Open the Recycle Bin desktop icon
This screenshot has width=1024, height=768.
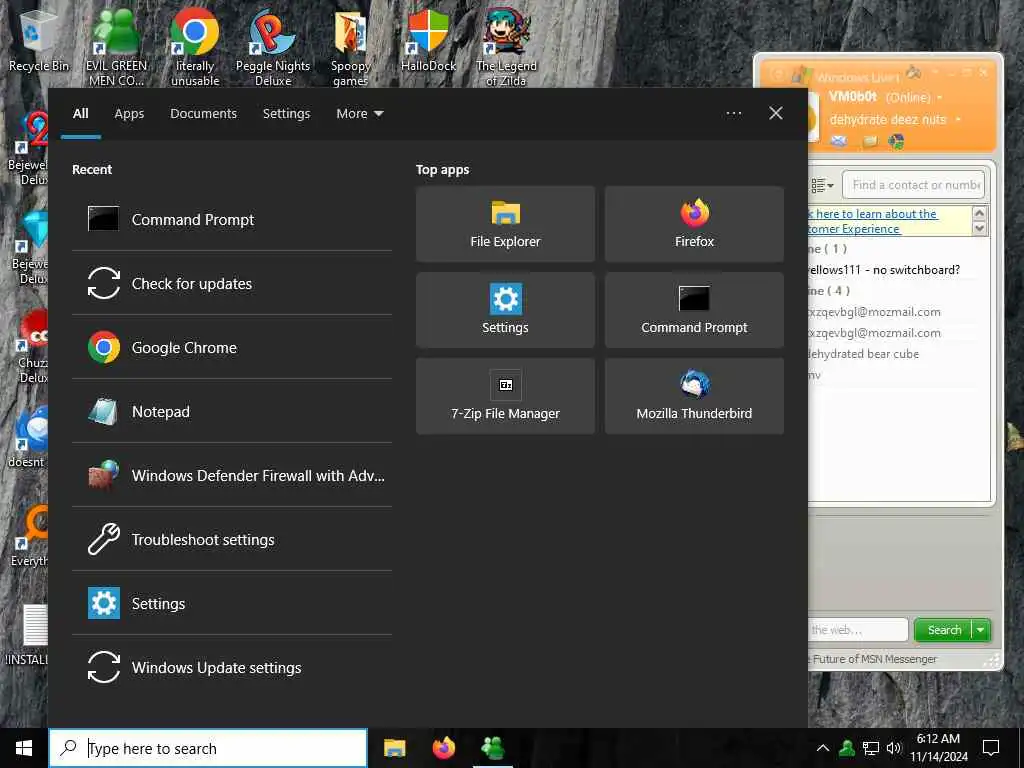pyautogui.click(x=39, y=40)
